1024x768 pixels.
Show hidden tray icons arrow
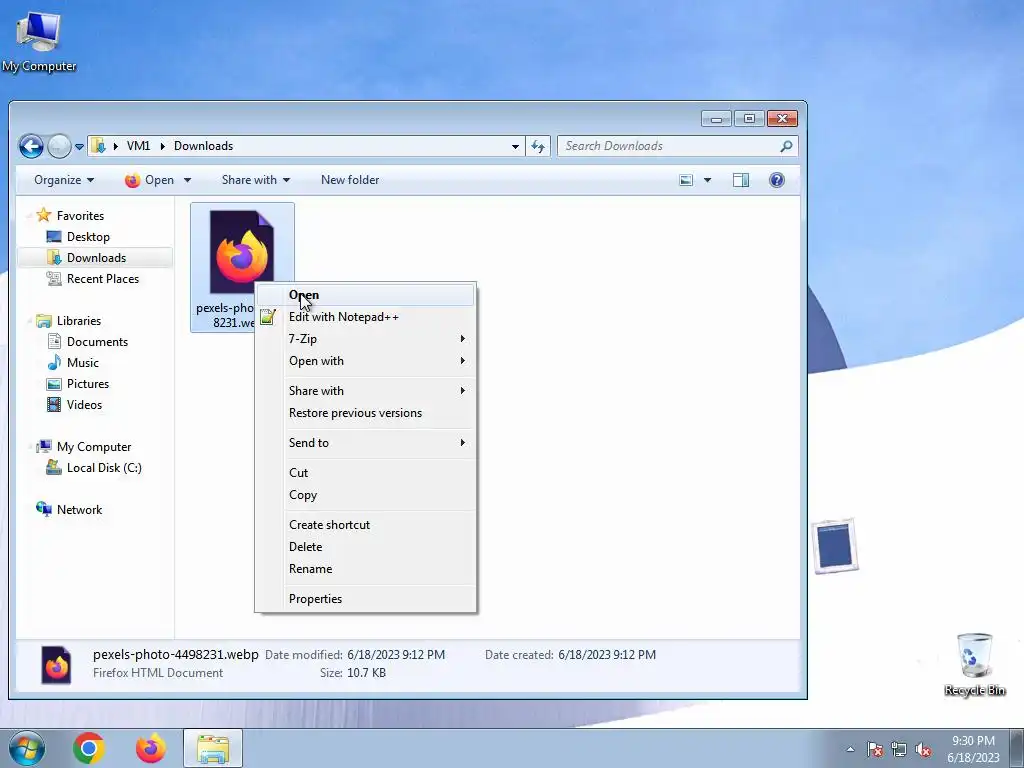tap(850, 750)
